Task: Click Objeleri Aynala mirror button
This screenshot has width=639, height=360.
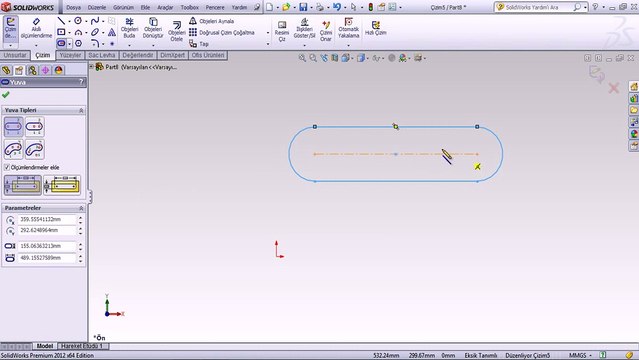Action: (x=212, y=21)
